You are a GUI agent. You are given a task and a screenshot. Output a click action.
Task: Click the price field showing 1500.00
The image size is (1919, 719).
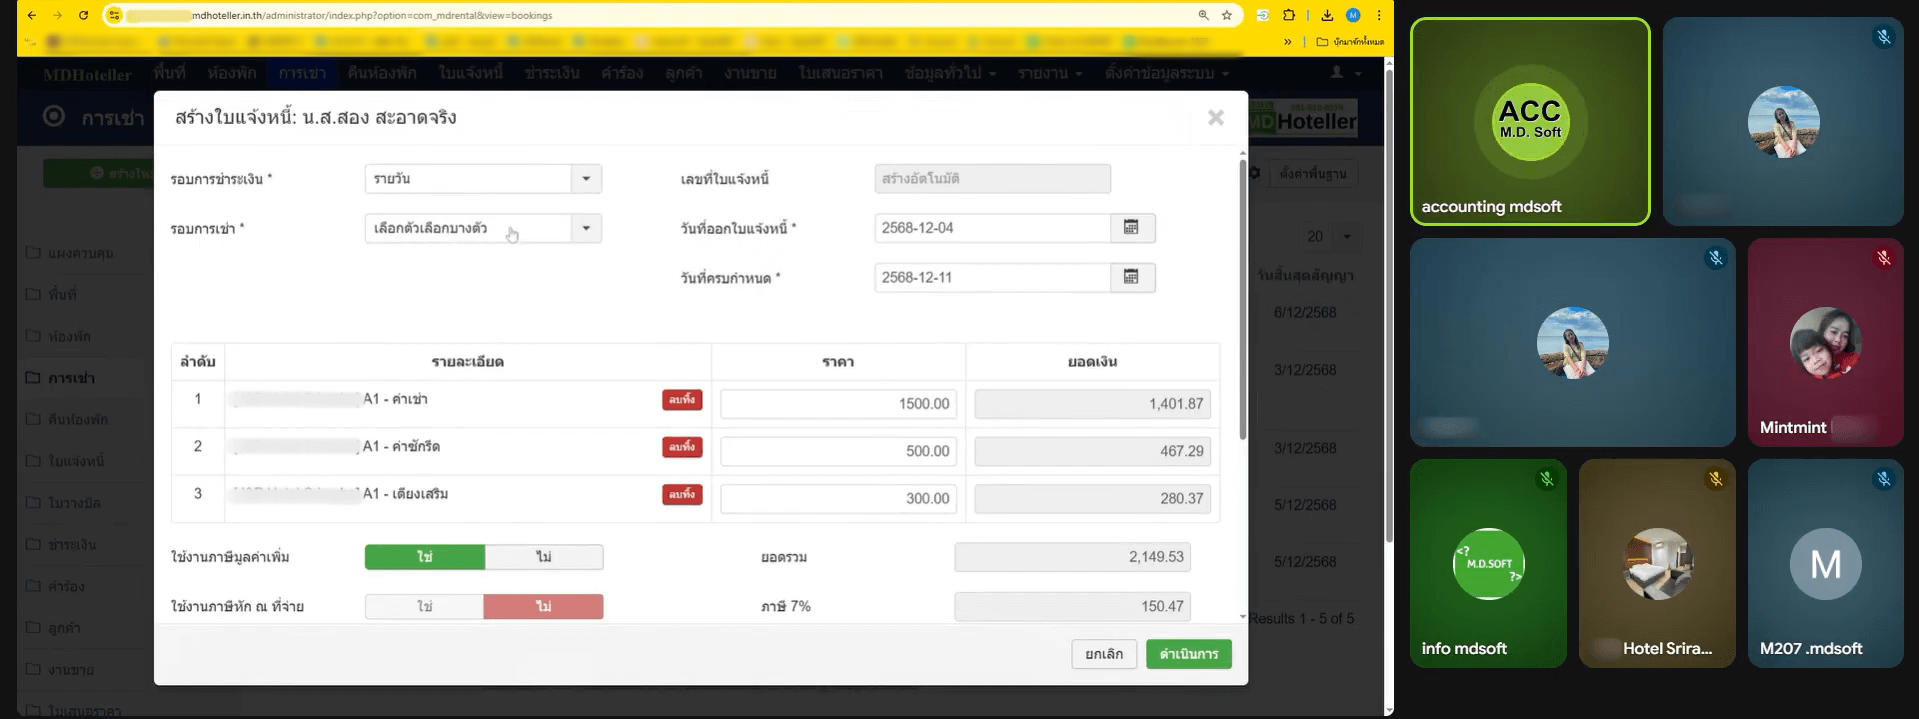(x=838, y=404)
